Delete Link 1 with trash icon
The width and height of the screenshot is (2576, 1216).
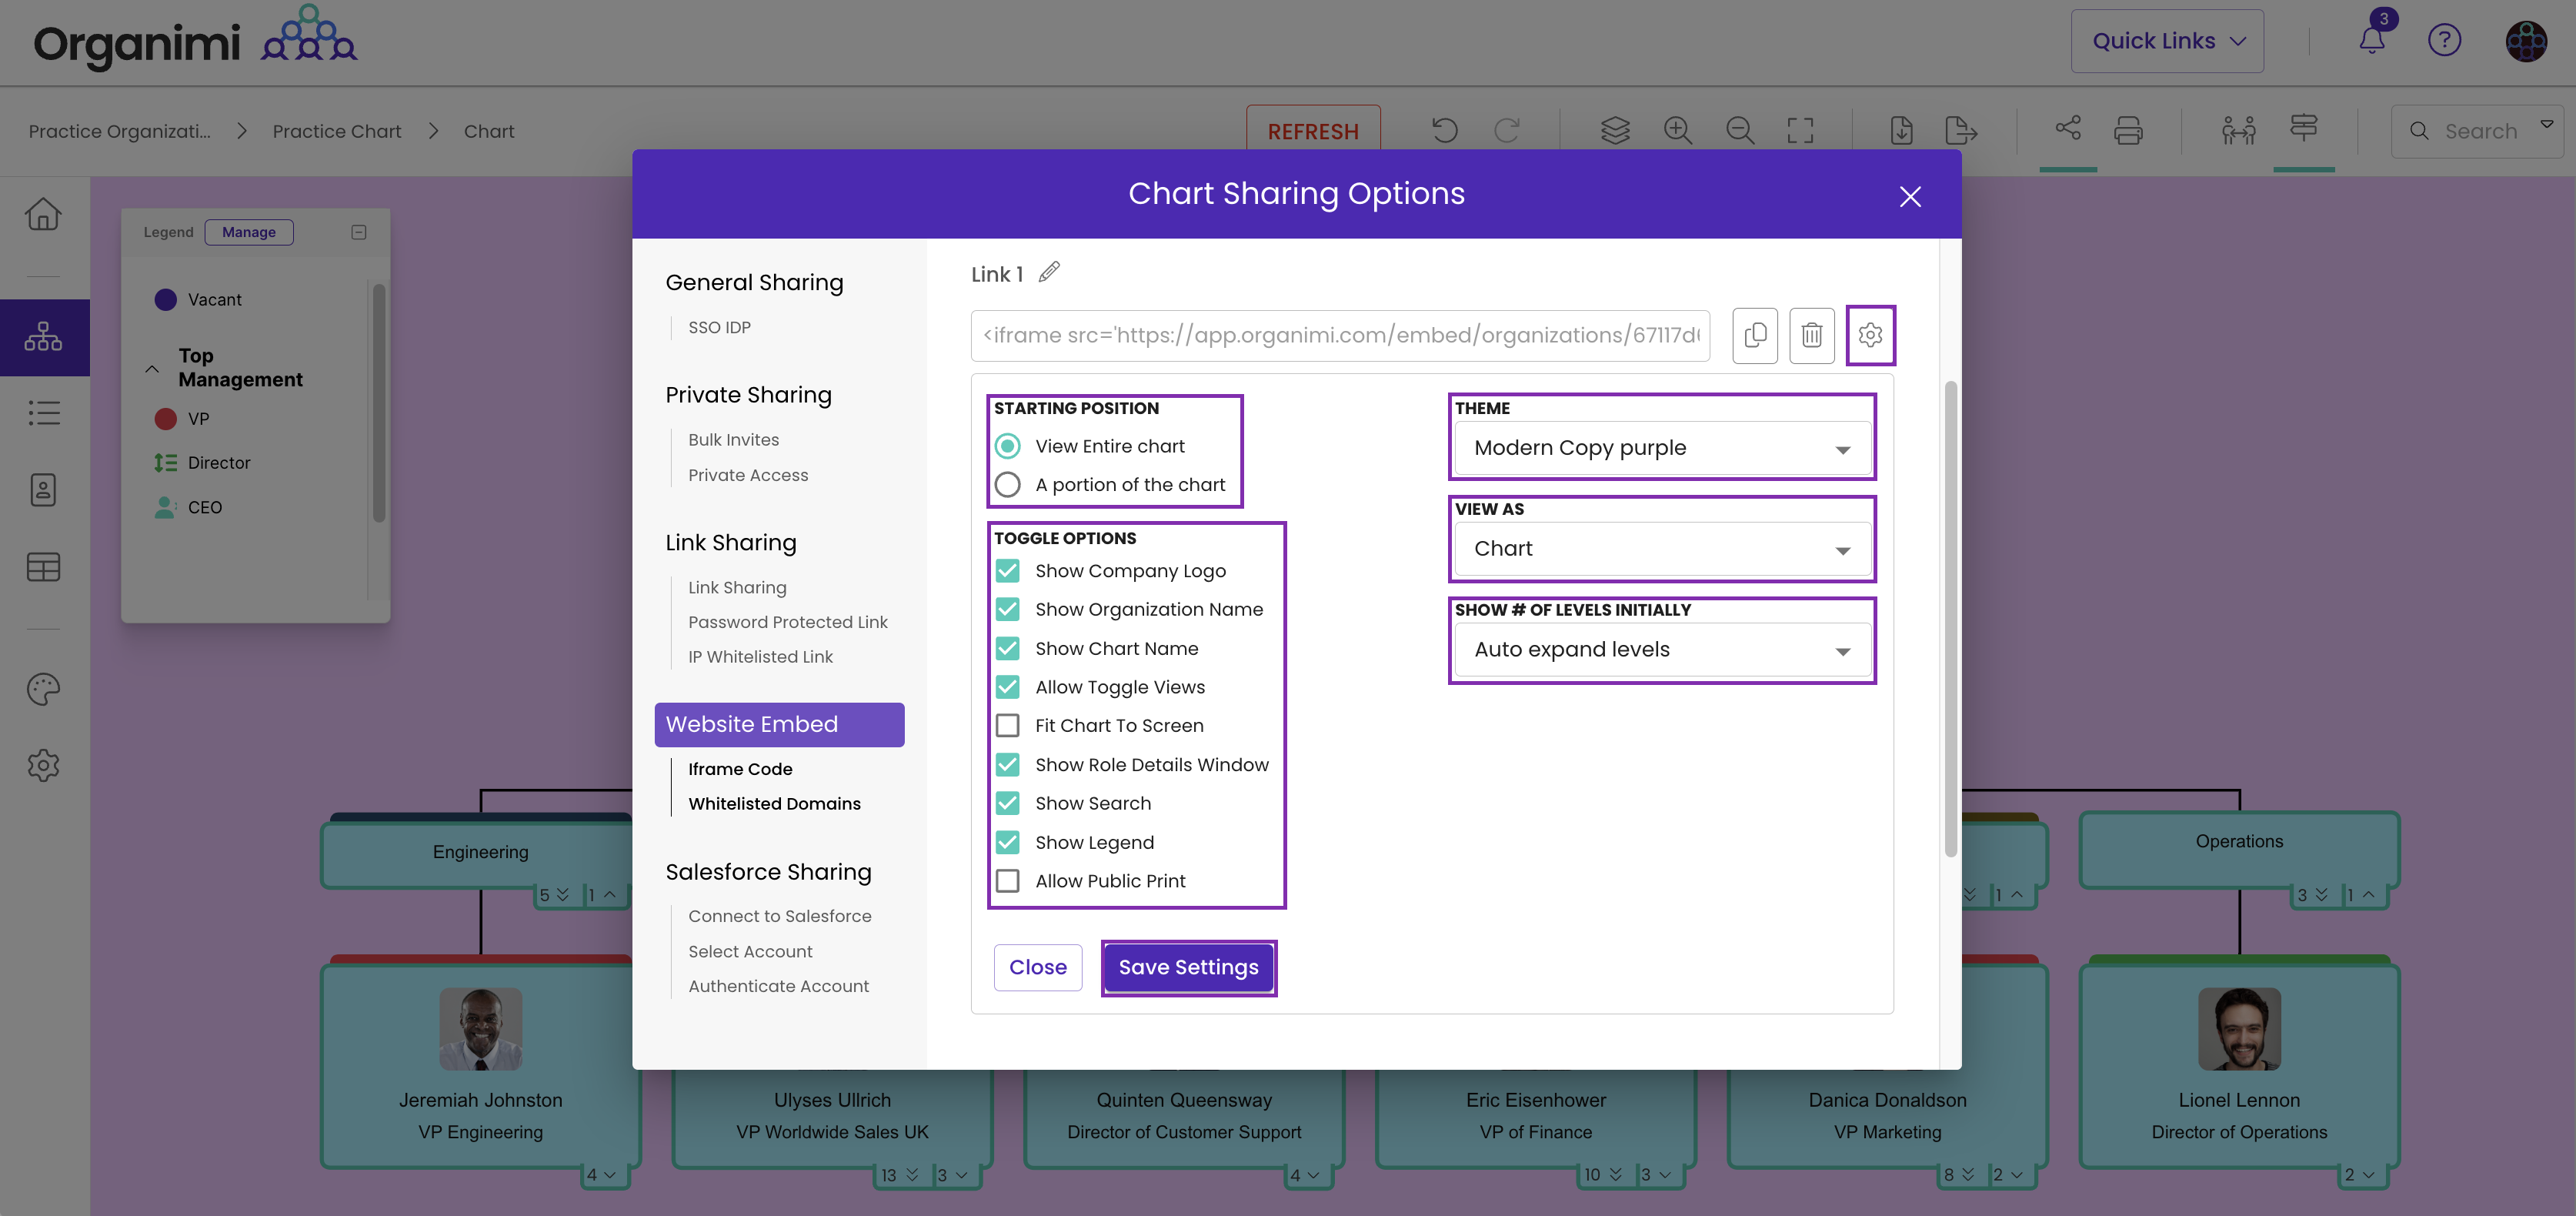pyautogui.click(x=1811, y=335)
